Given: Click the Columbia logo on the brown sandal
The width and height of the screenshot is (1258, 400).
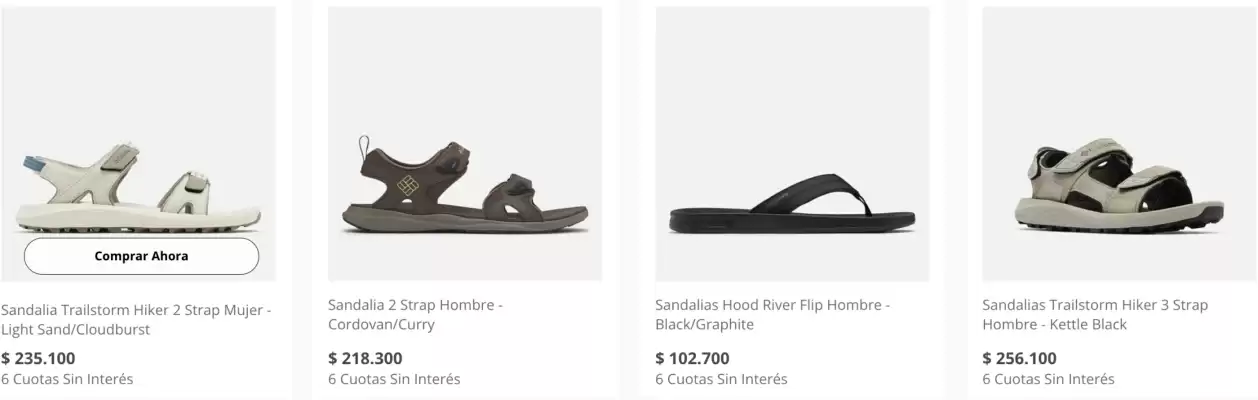Looking at the screenshot, I should point(407,185).
